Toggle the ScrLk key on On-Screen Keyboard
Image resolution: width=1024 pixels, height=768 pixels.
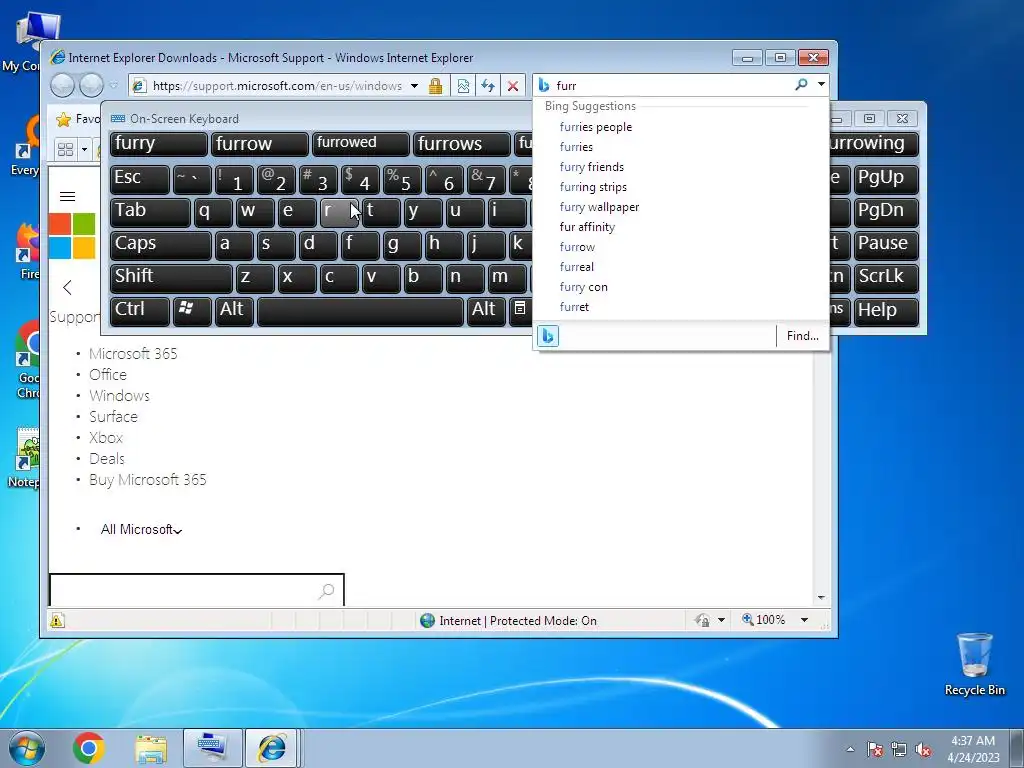886,277
